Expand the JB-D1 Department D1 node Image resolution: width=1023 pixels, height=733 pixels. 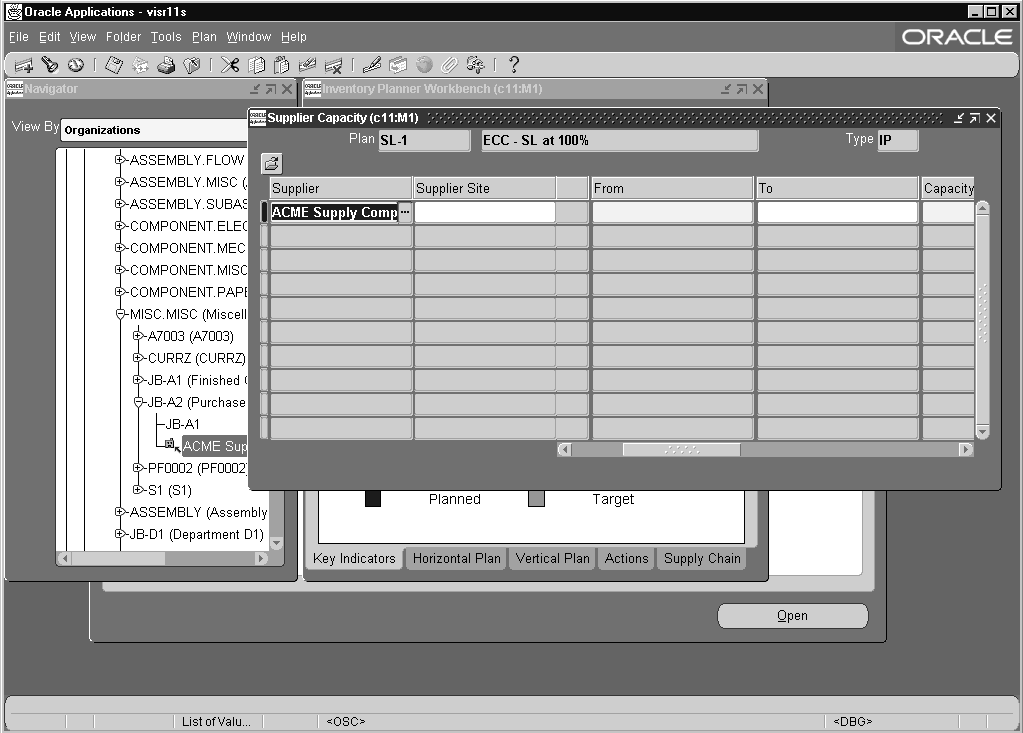(x=119, y=534)
